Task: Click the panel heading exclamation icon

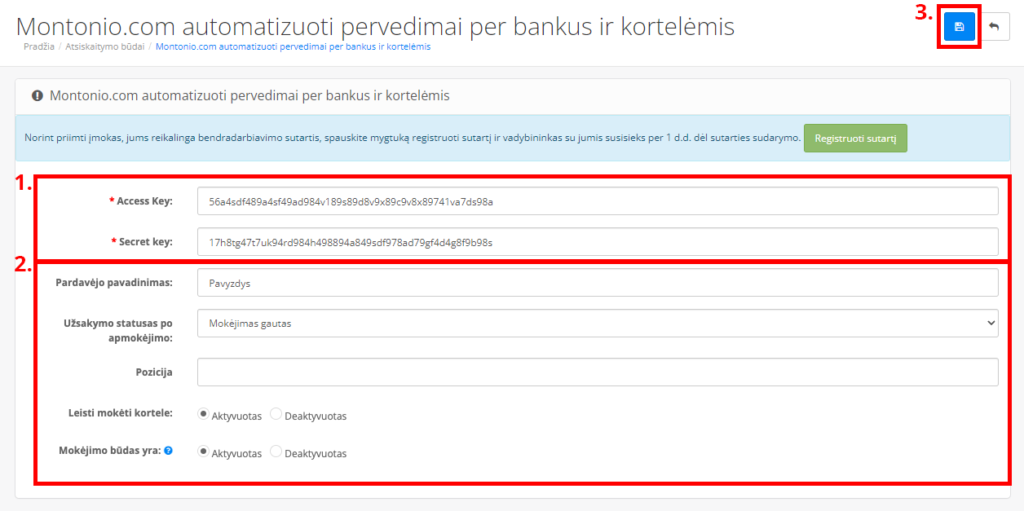Action: point(38,95)
